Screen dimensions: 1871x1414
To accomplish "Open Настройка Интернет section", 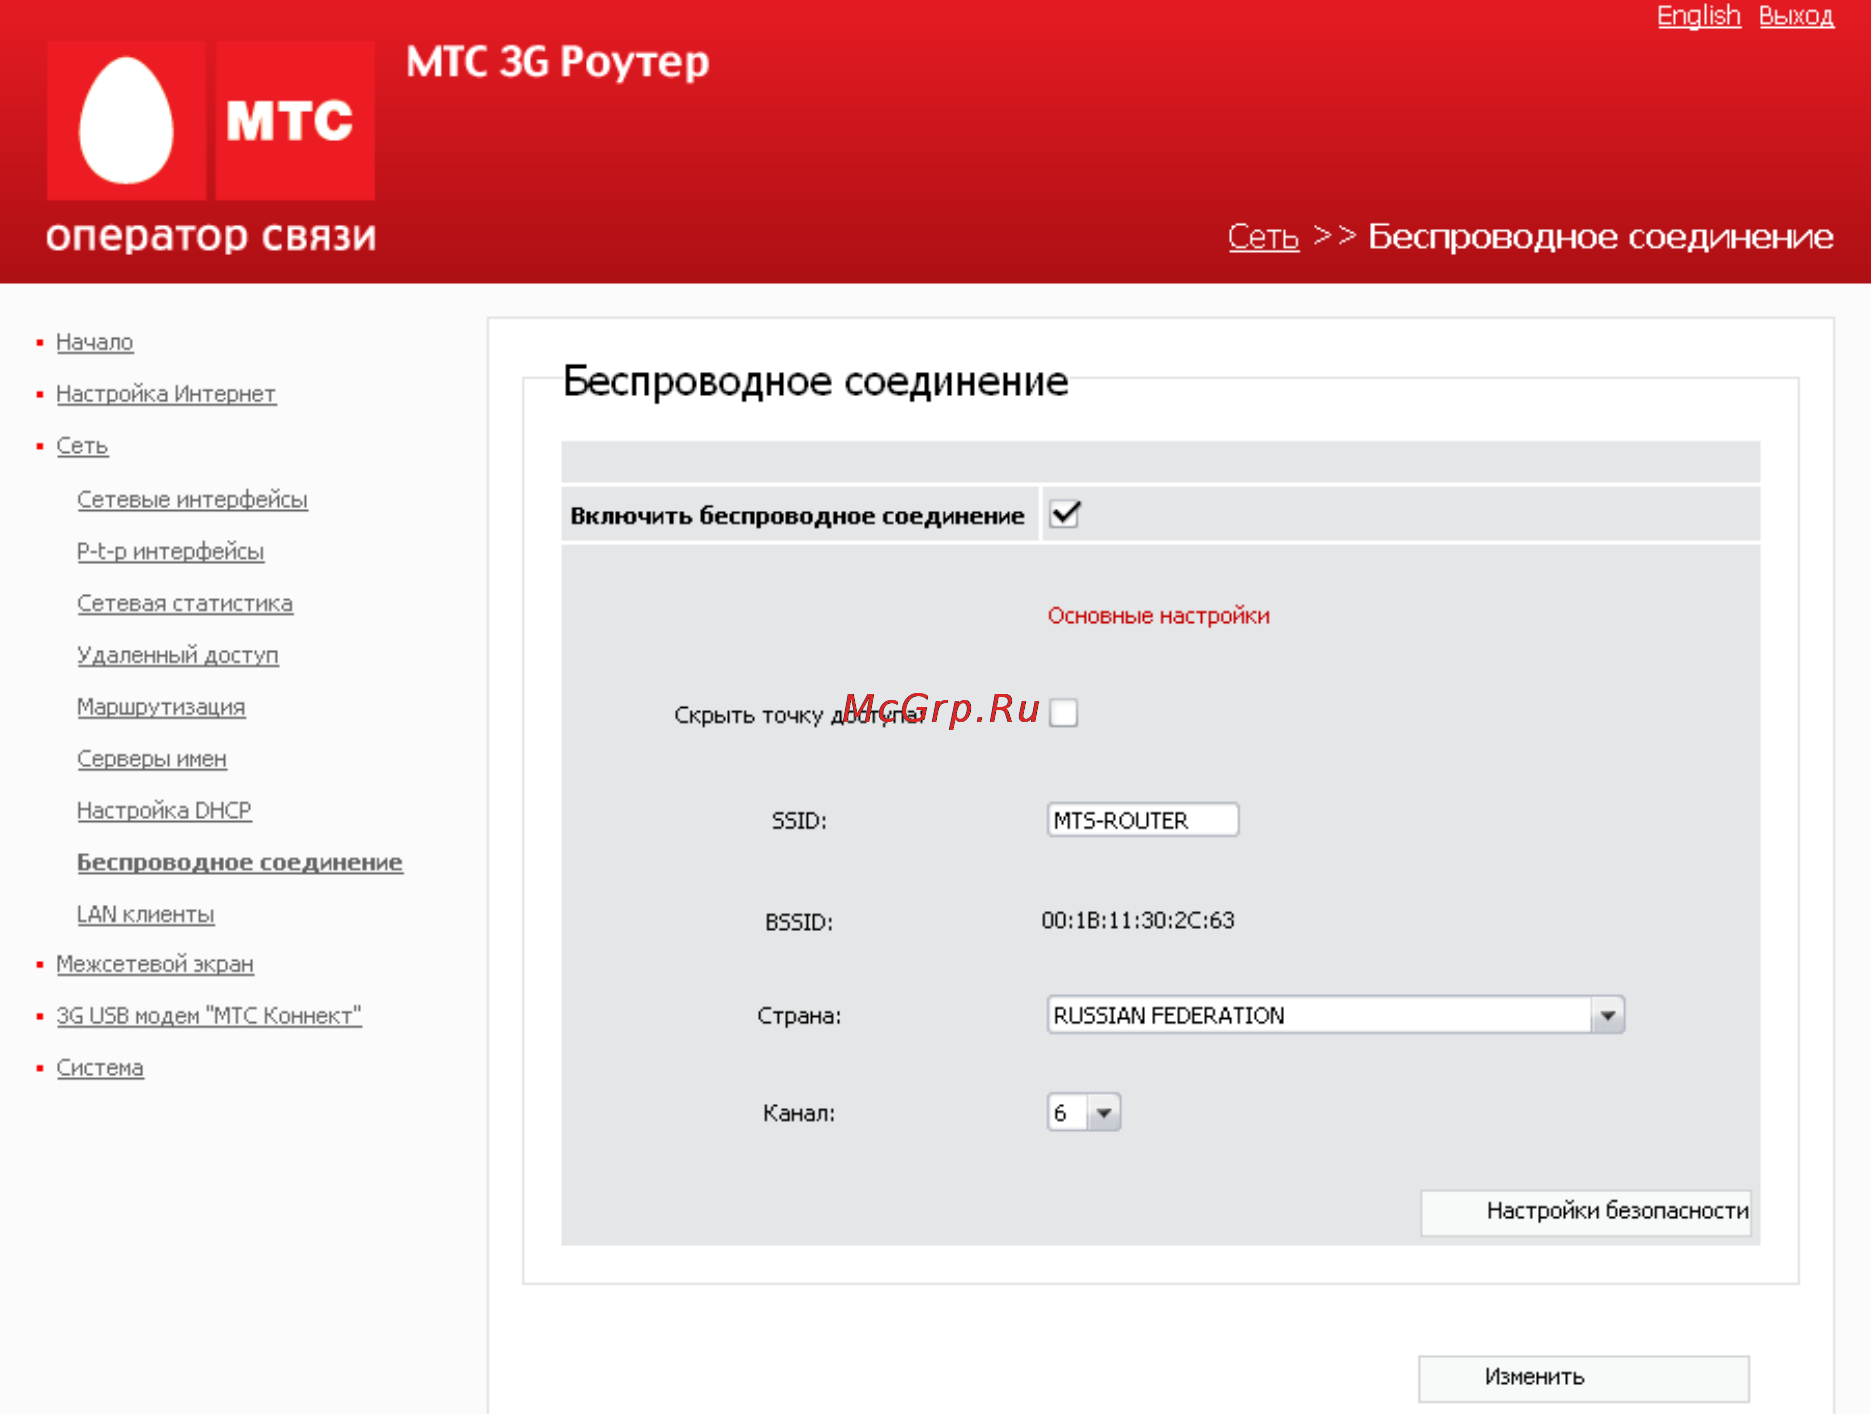I will [166, 394].
